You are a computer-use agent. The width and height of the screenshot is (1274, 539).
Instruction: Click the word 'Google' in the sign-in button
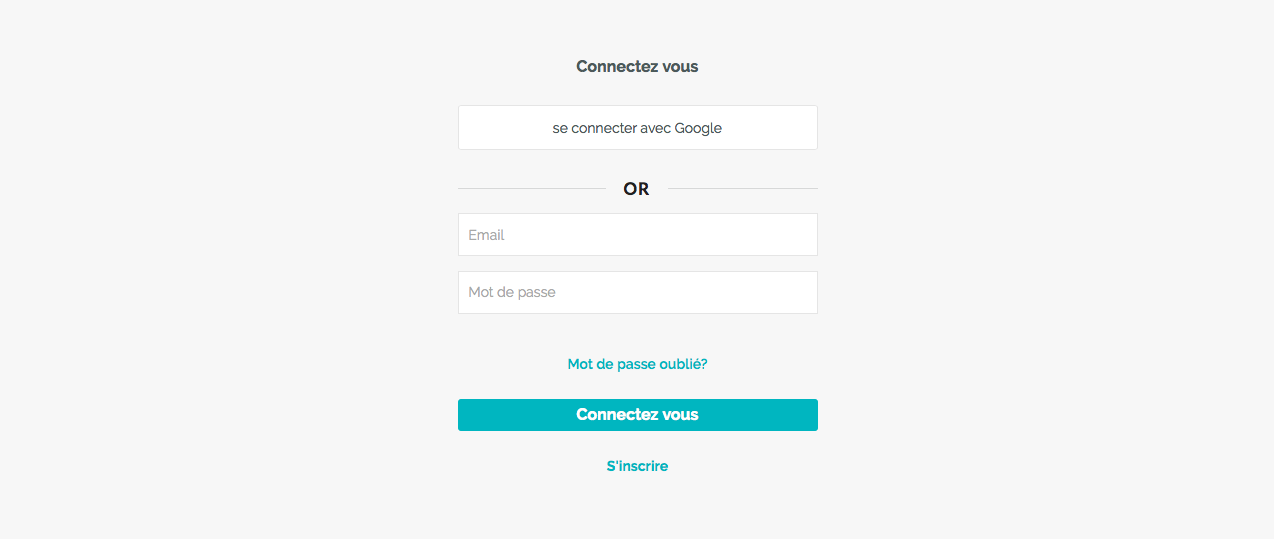698,128
